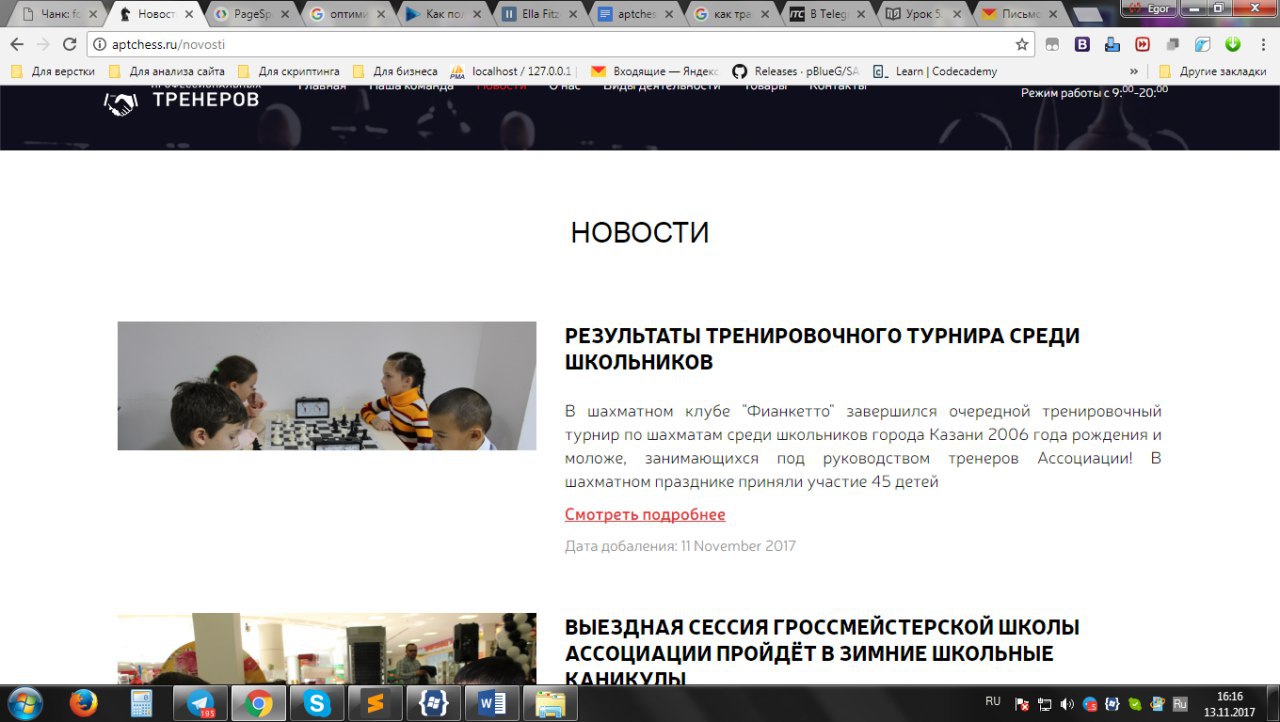Open the Для скриптинга bookmark folder
This screenshot has height=722, width=1280.
(288, 72)
